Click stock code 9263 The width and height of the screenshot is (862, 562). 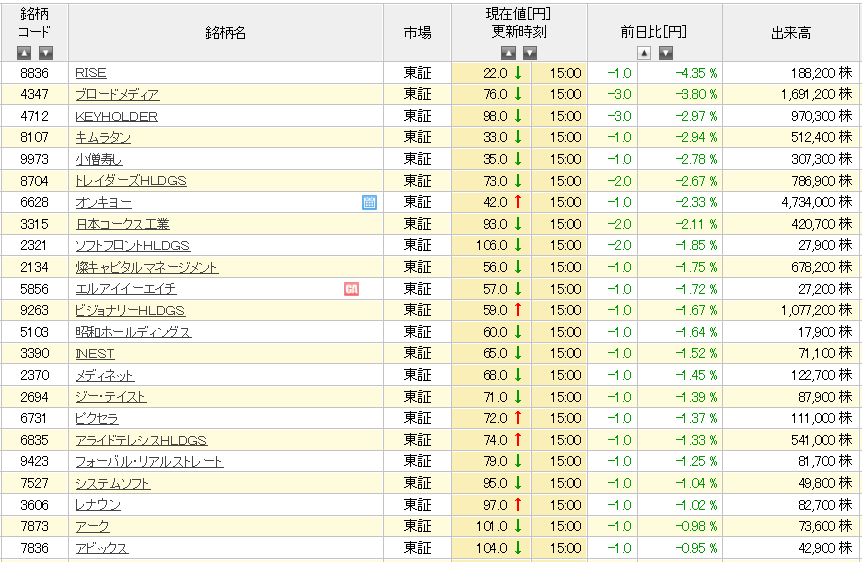tap(35, 311)
